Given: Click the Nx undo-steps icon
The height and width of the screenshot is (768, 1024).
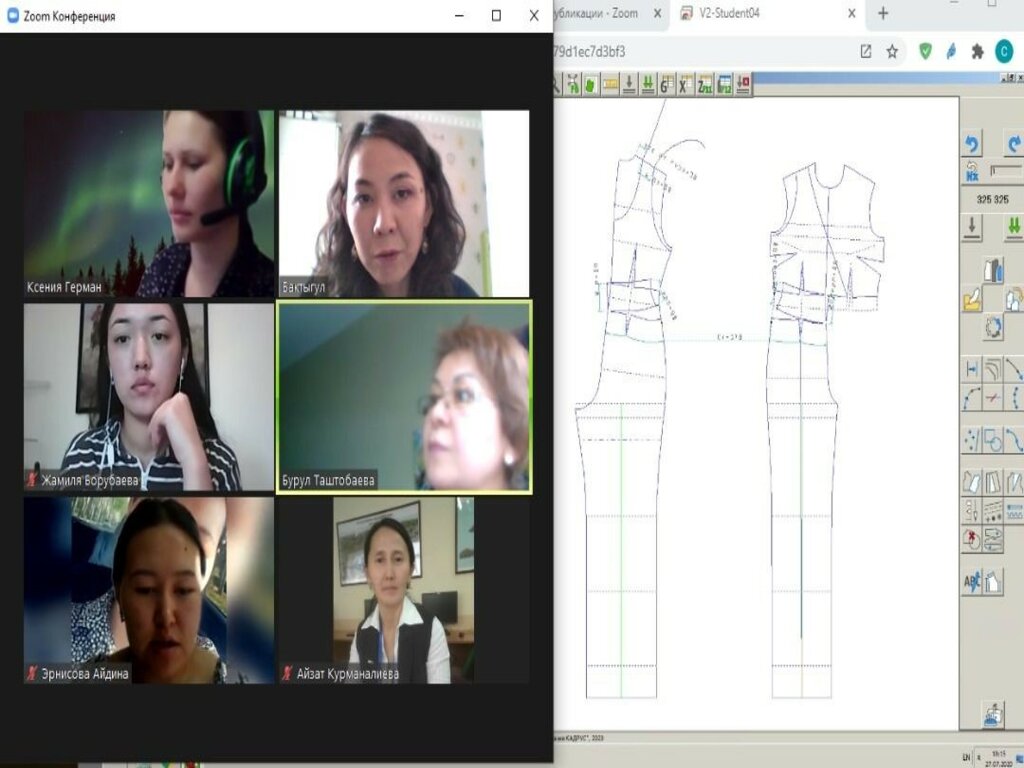Looking at the screenshot, I should pos(972,172).
